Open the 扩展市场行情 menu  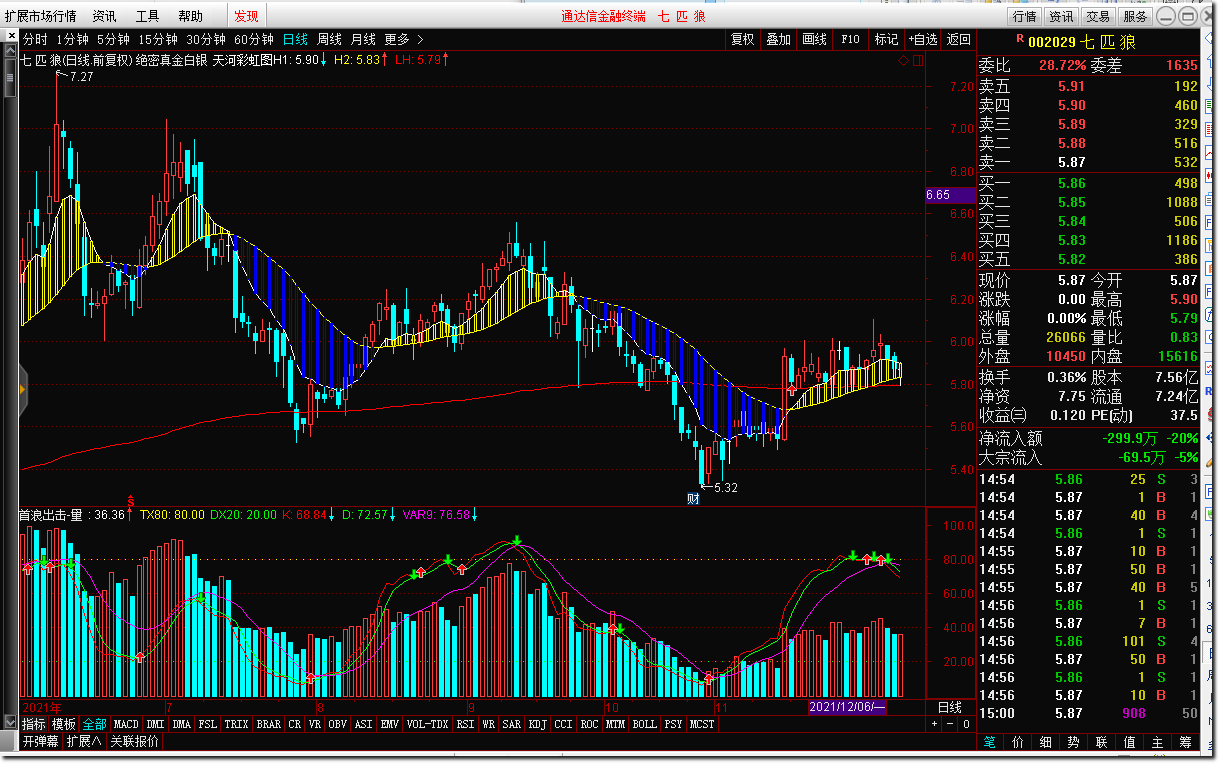(x=40, y=16)
